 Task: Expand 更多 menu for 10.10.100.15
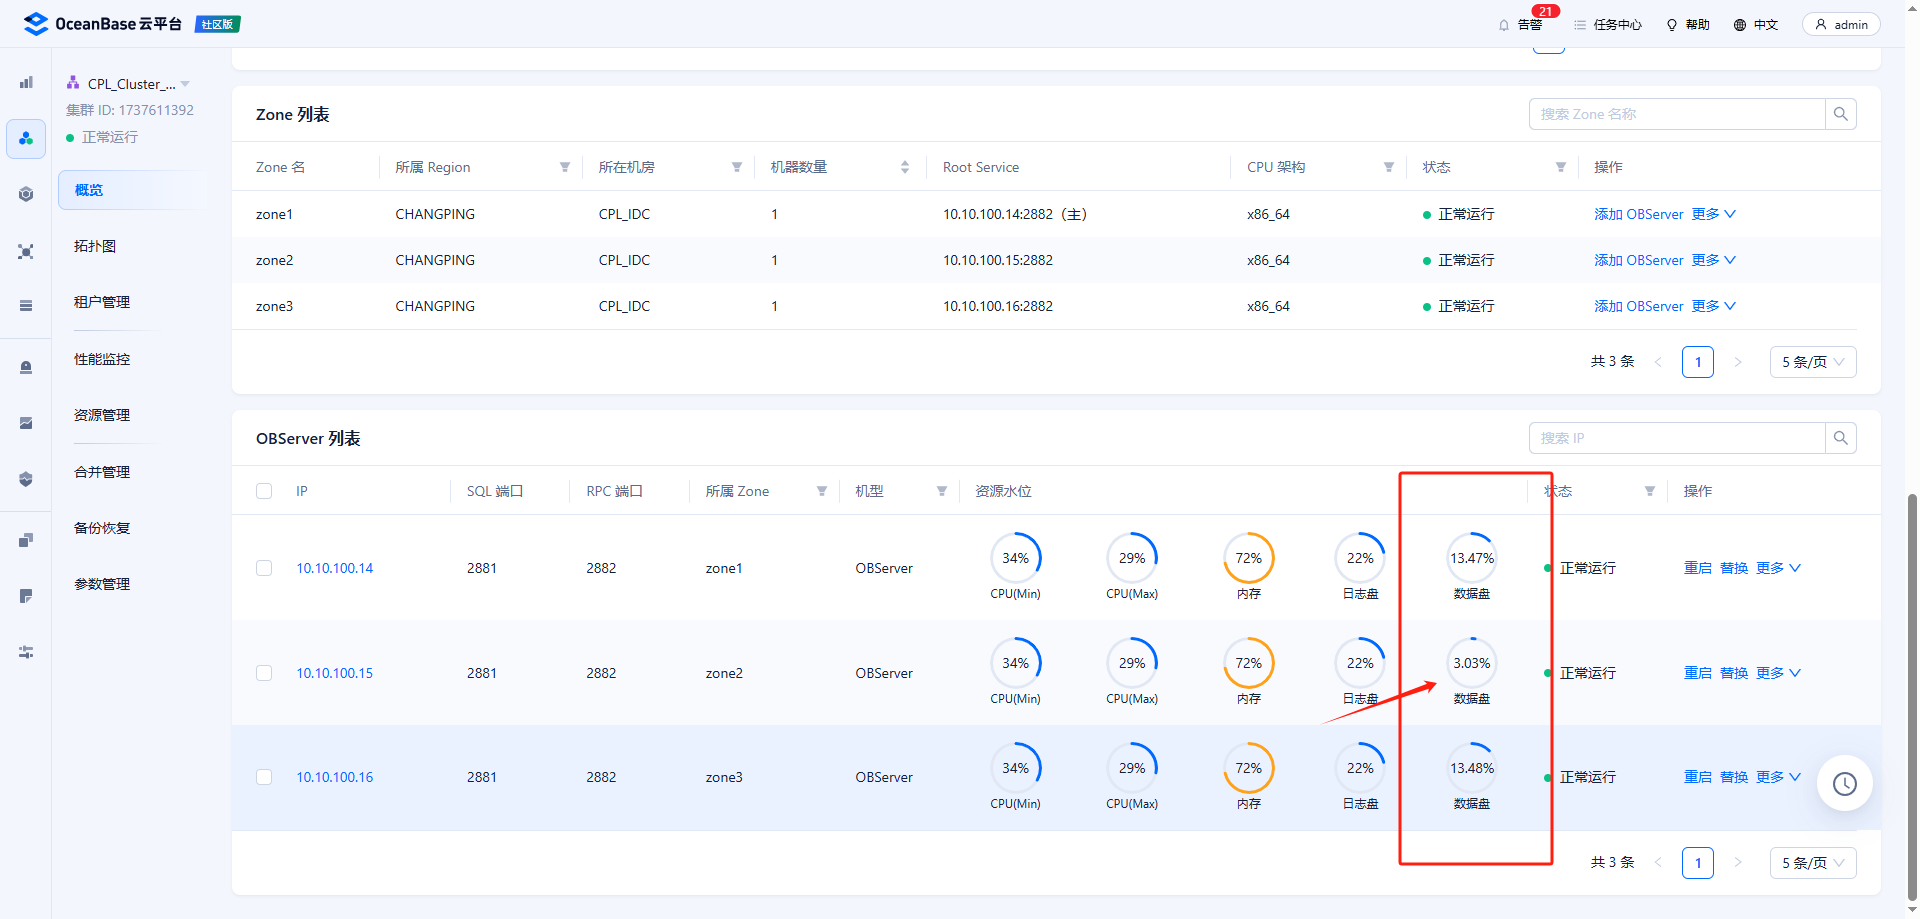point(1778,673)
